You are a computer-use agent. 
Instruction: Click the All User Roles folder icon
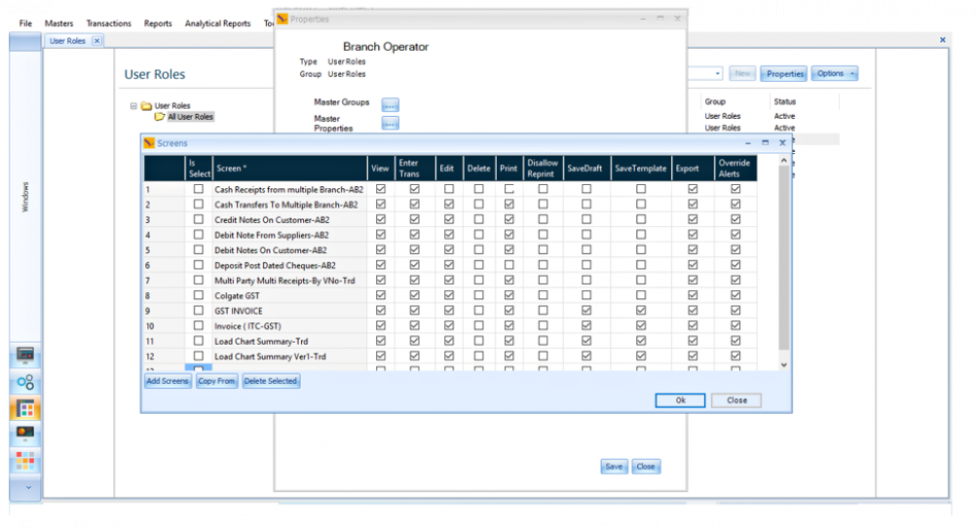pos(159,117)
